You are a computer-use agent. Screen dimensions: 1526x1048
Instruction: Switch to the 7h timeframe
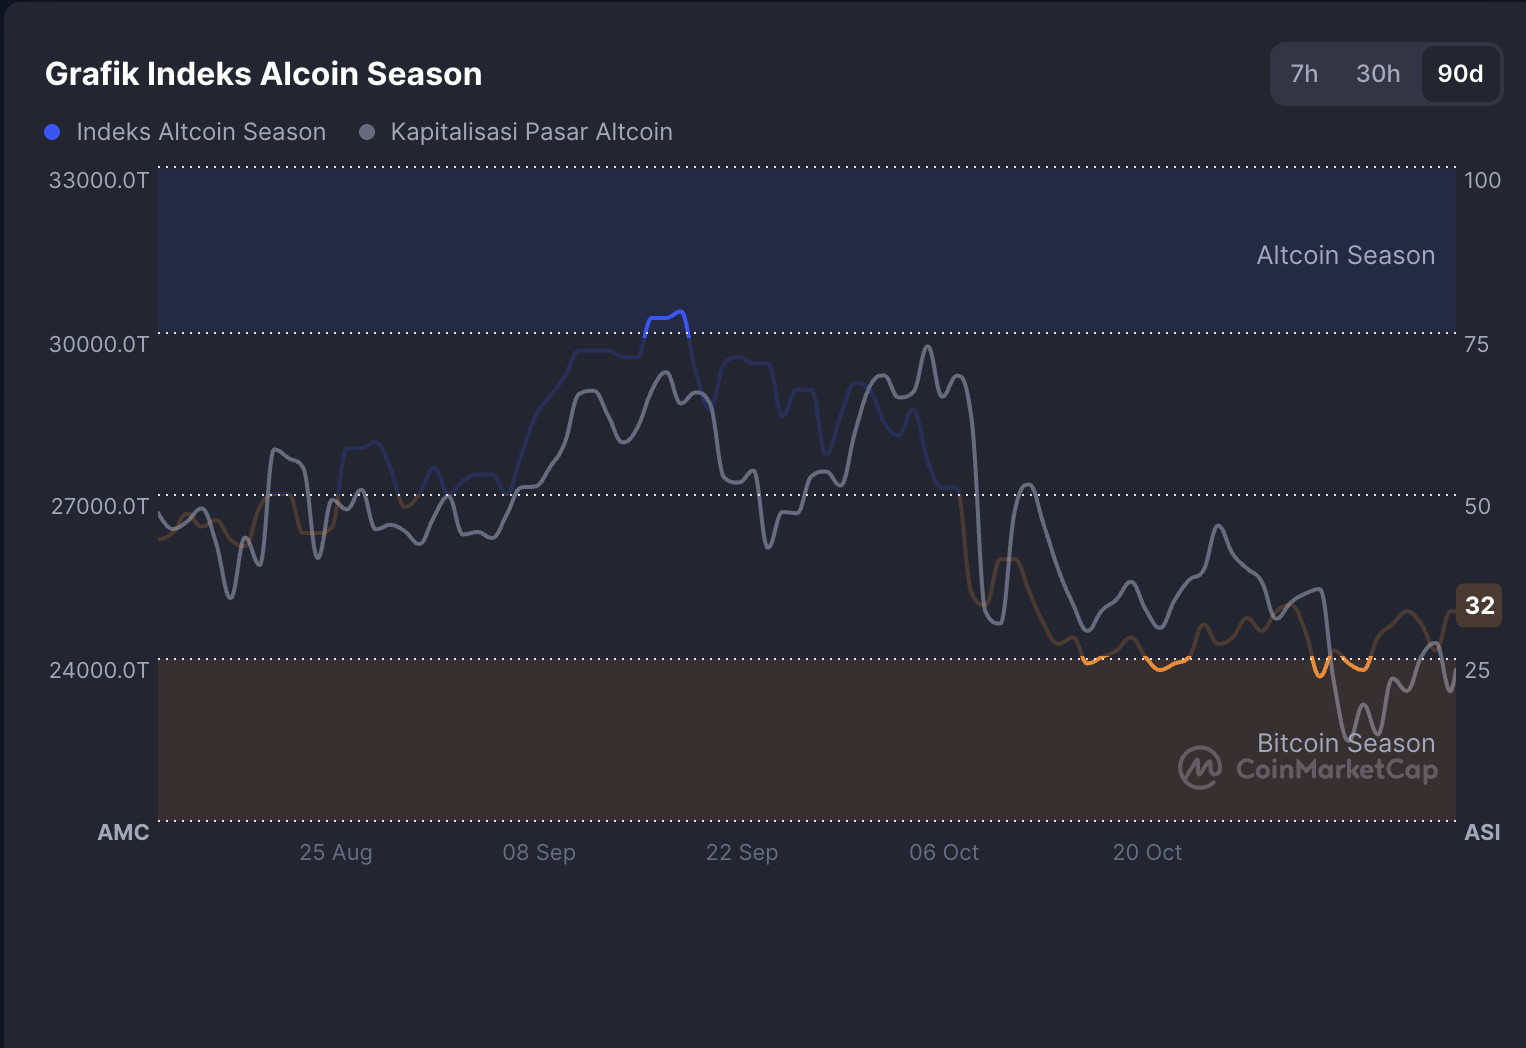click(x=1303, y=73)
